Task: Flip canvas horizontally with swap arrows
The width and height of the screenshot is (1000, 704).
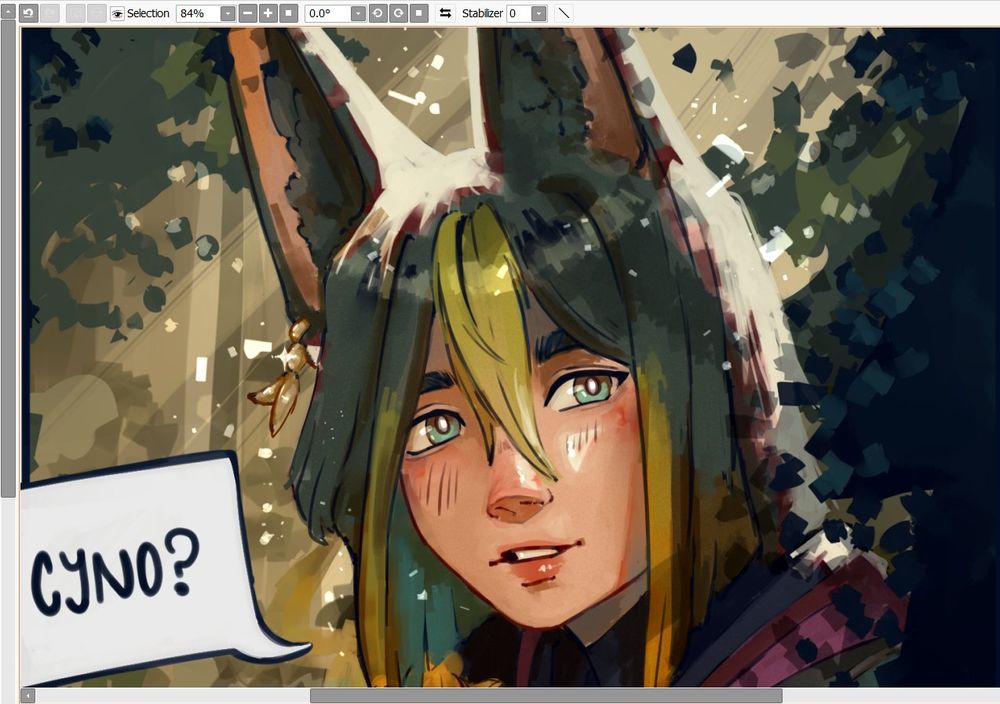Action: point(445,13)
